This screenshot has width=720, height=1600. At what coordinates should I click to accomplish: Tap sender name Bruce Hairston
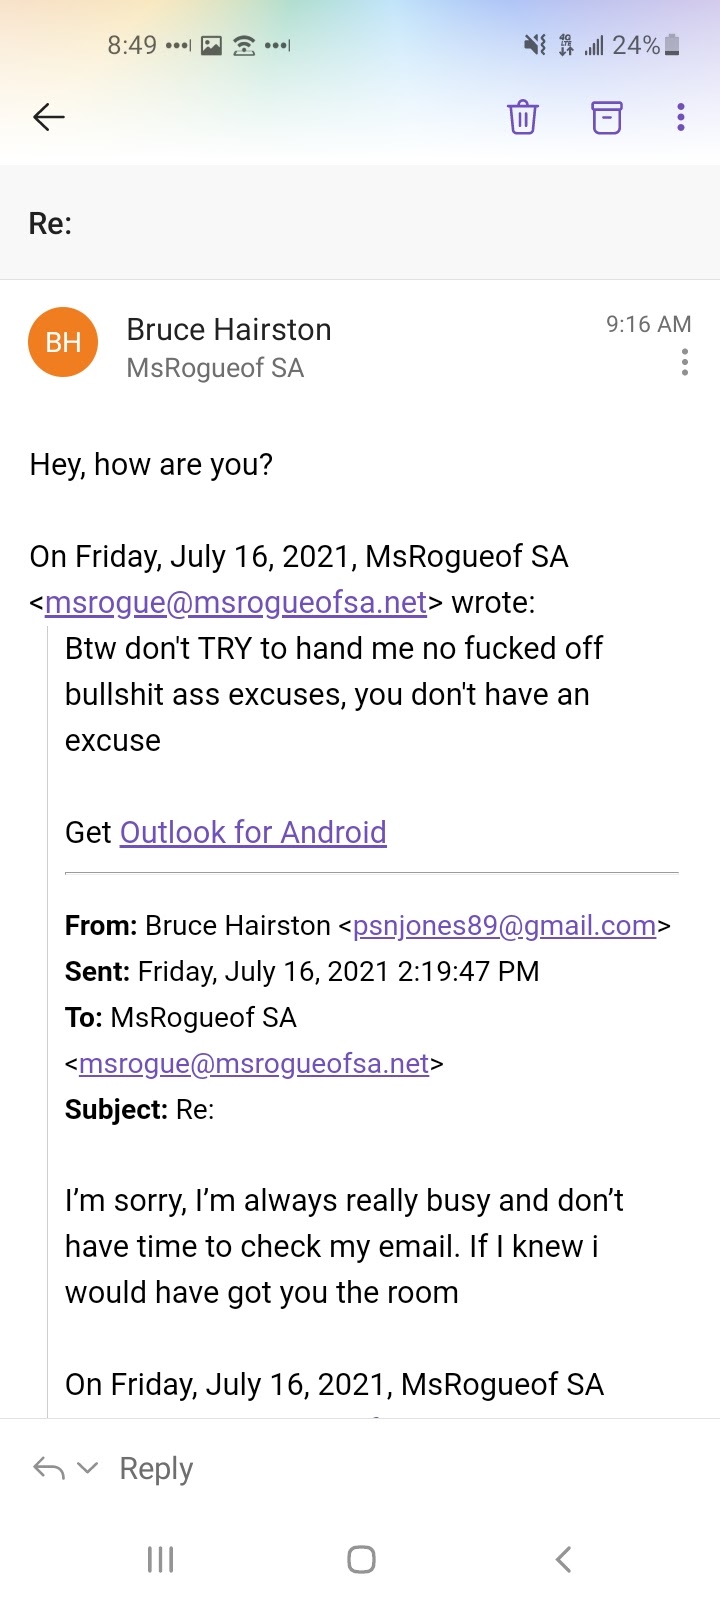[229, 330]
